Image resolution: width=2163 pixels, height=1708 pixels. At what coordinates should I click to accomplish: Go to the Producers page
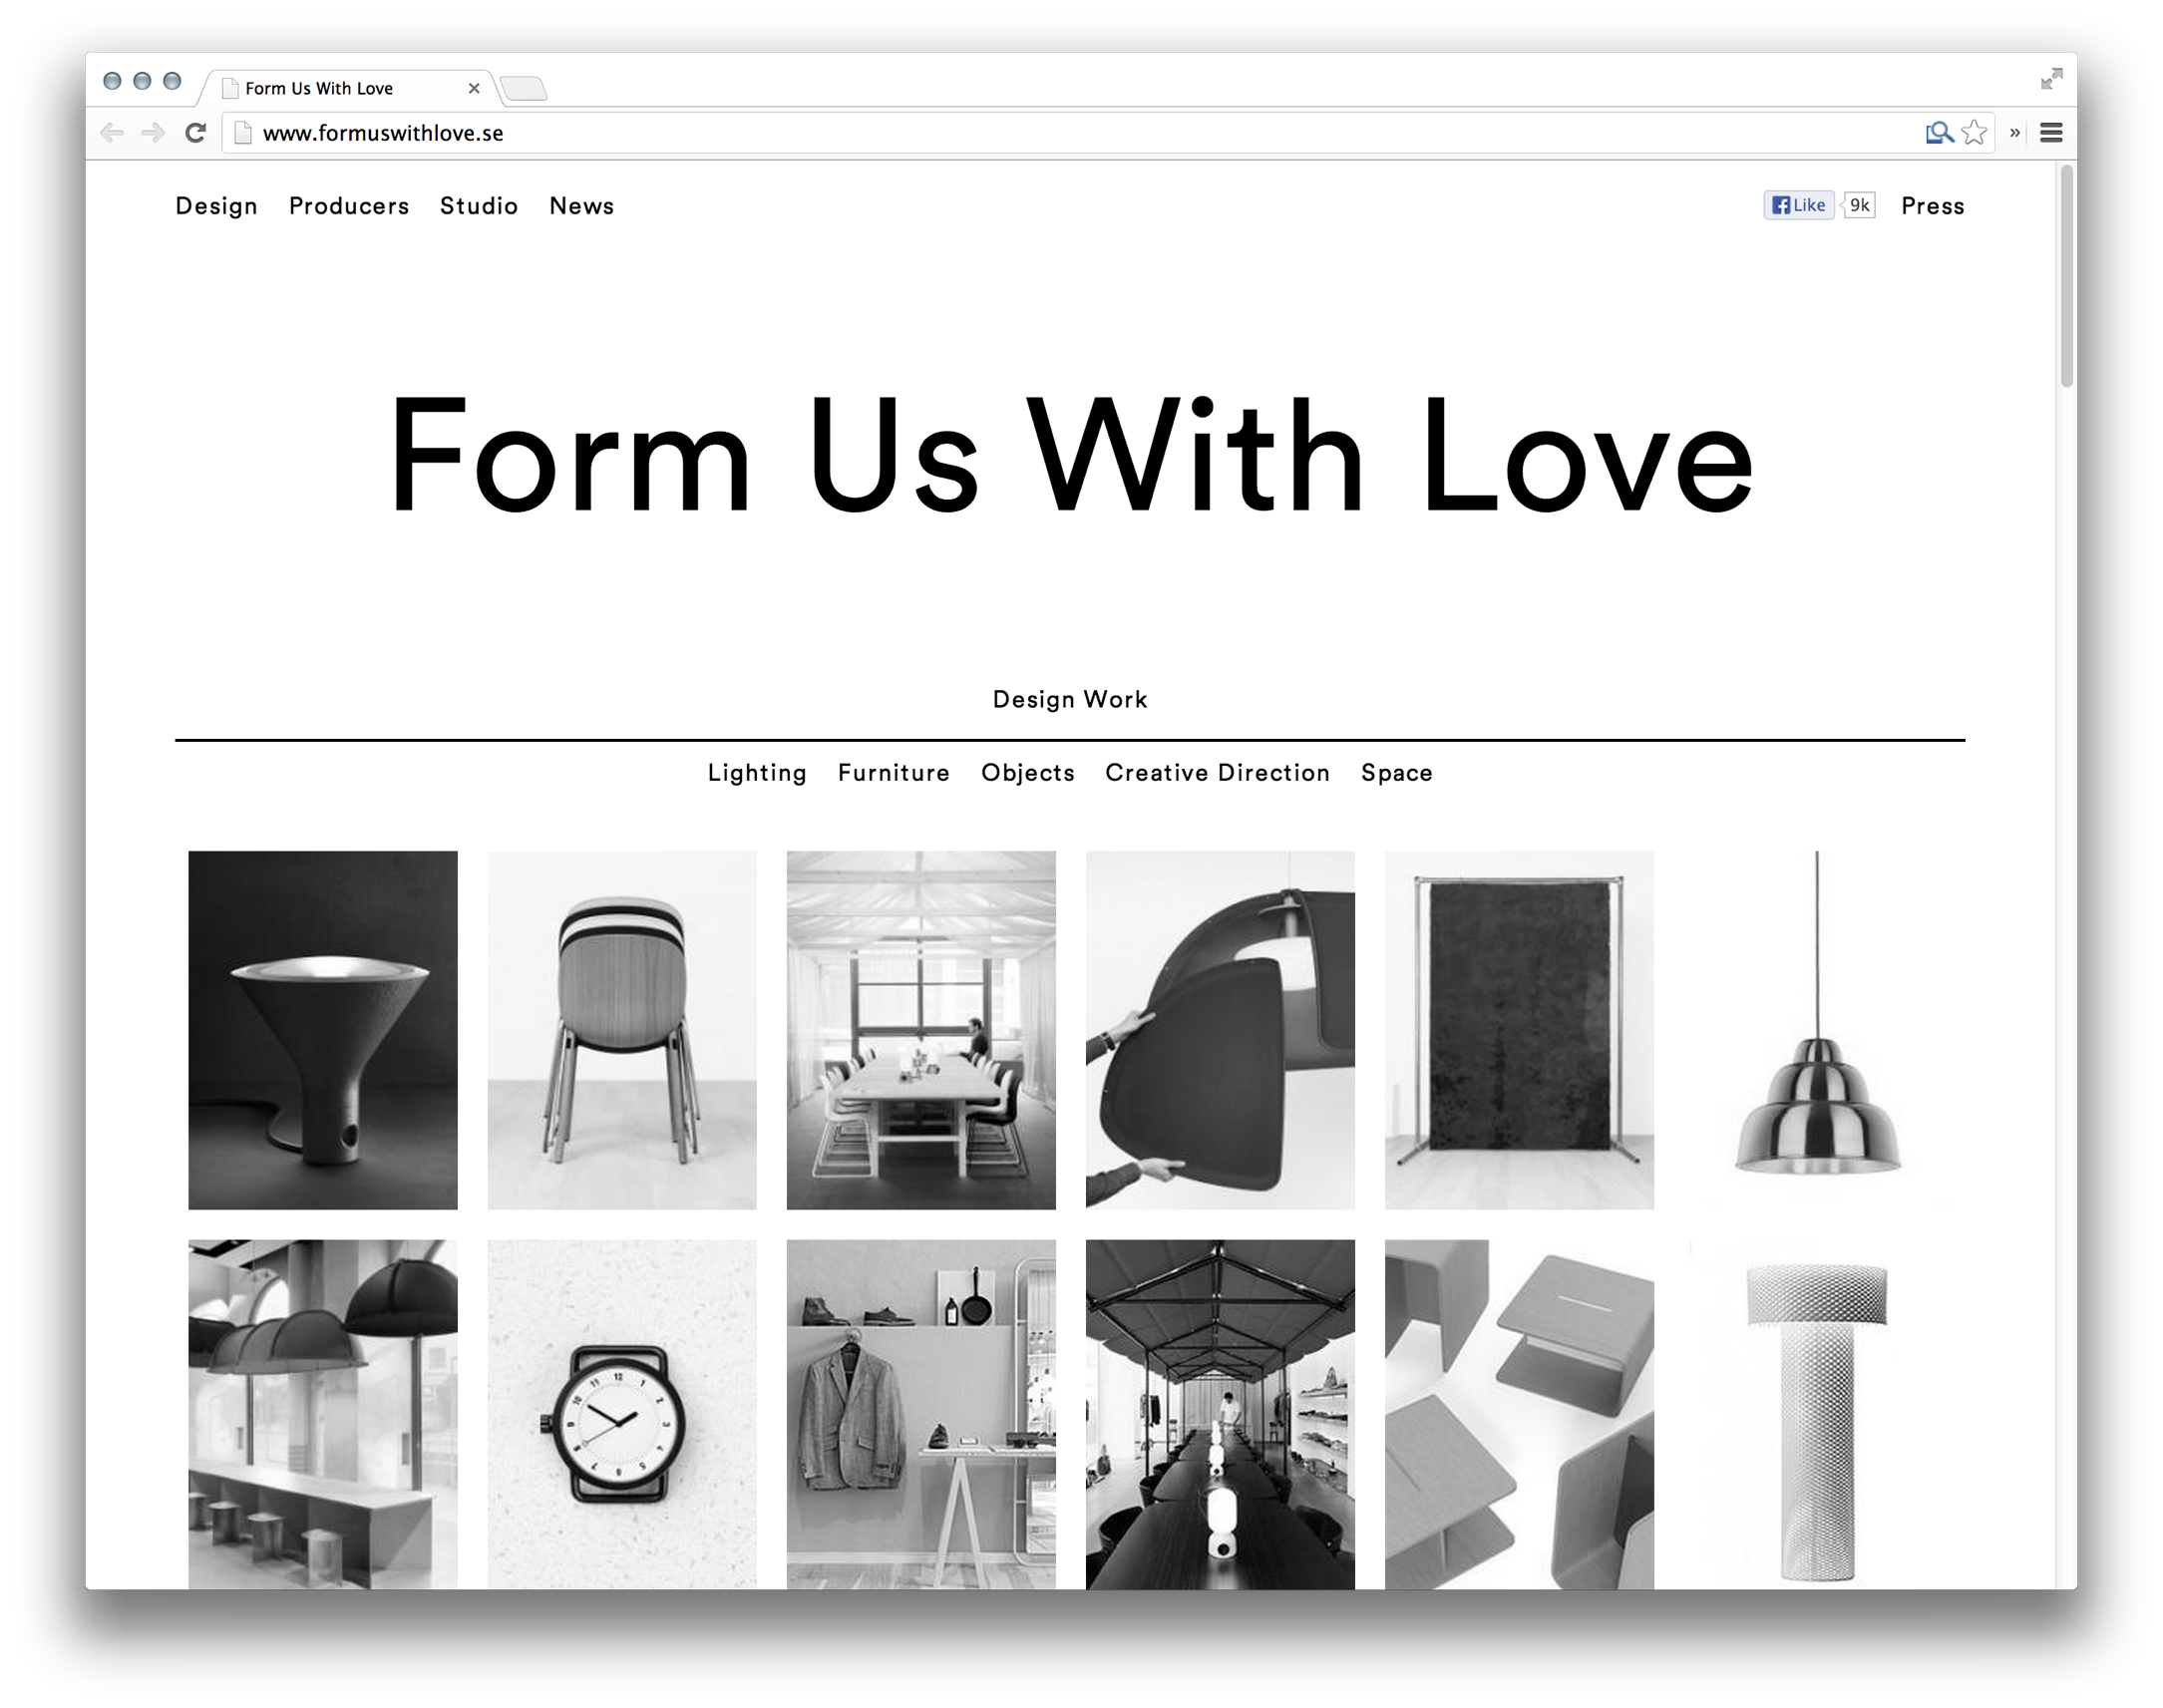[x=349, y=206]
